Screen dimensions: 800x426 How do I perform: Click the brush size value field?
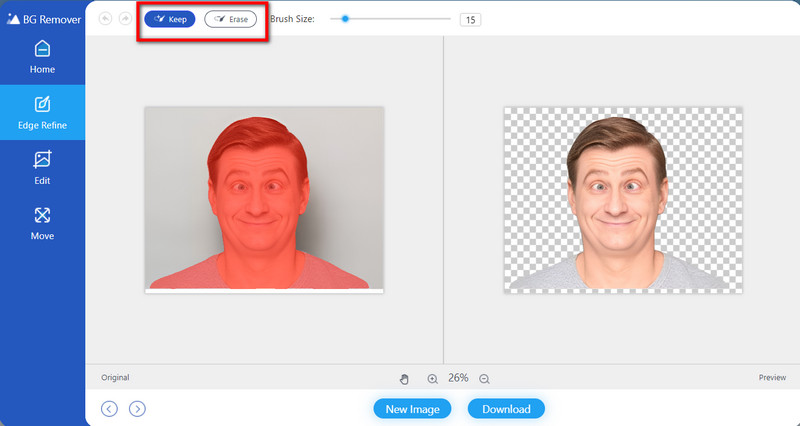(469, 19)
